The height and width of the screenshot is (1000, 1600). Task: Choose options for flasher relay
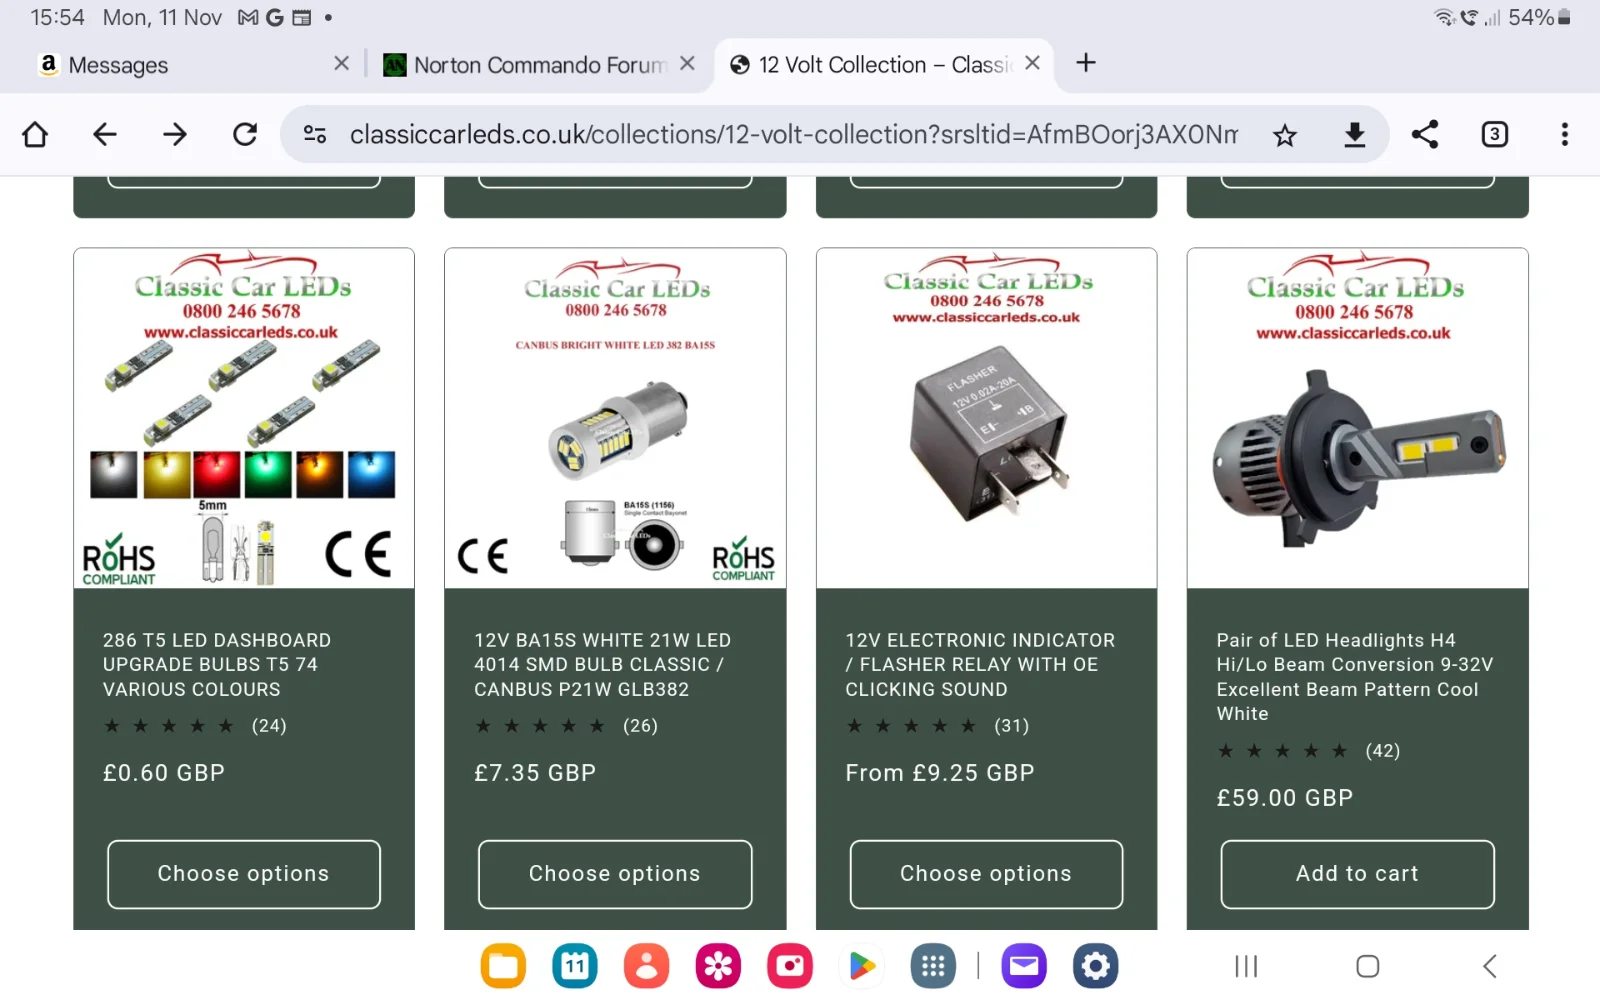pos(986,874)
